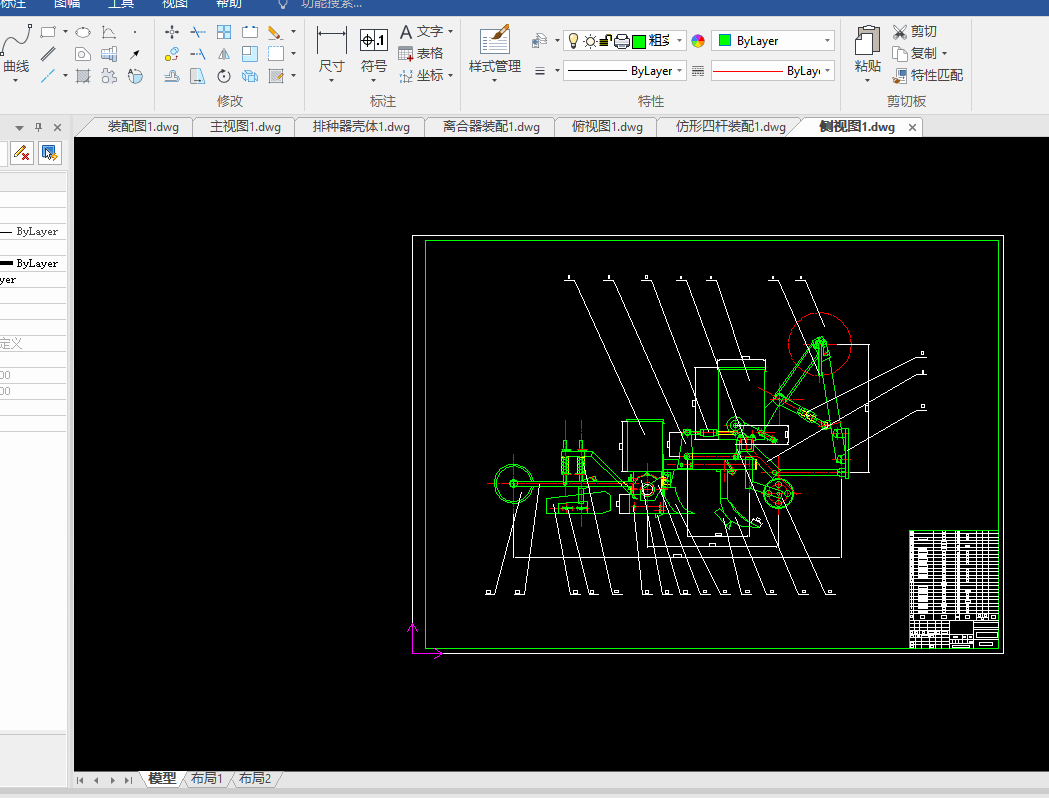Open the Style Manager (样式管理)
Viewport: 1049px width, 798px height.
tap(495, 52)
